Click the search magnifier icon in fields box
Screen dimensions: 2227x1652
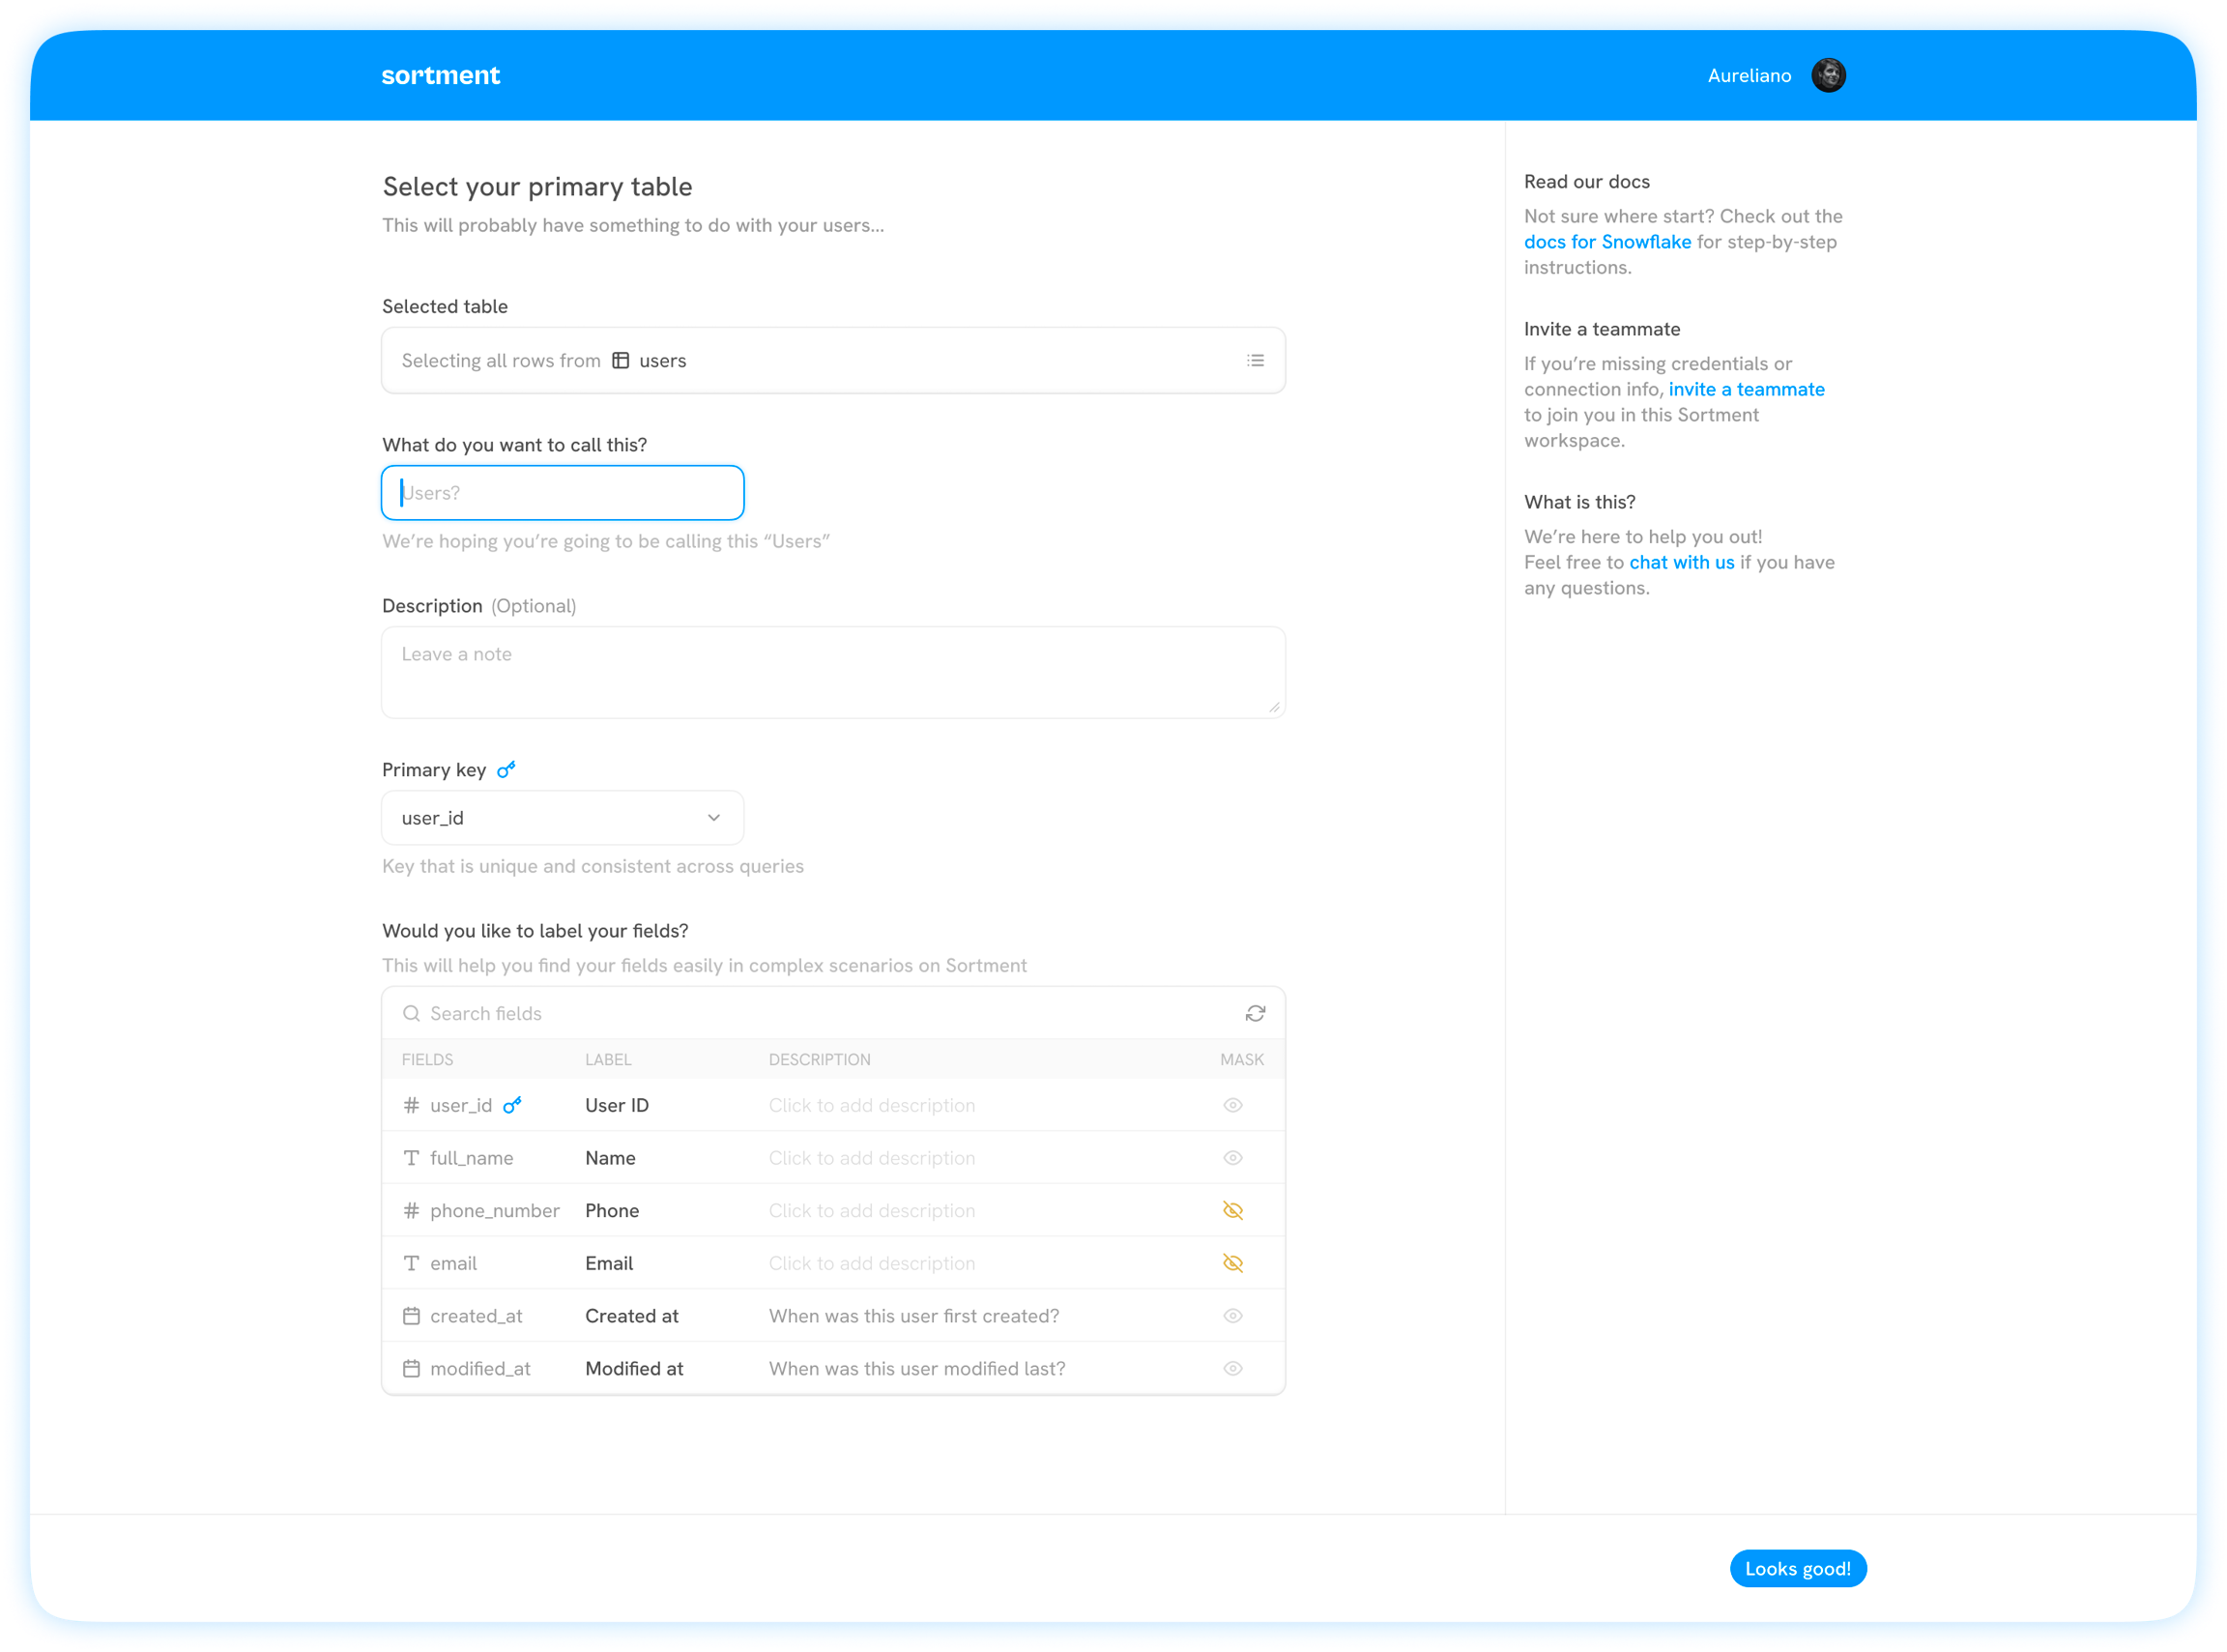click(411, 1013)
